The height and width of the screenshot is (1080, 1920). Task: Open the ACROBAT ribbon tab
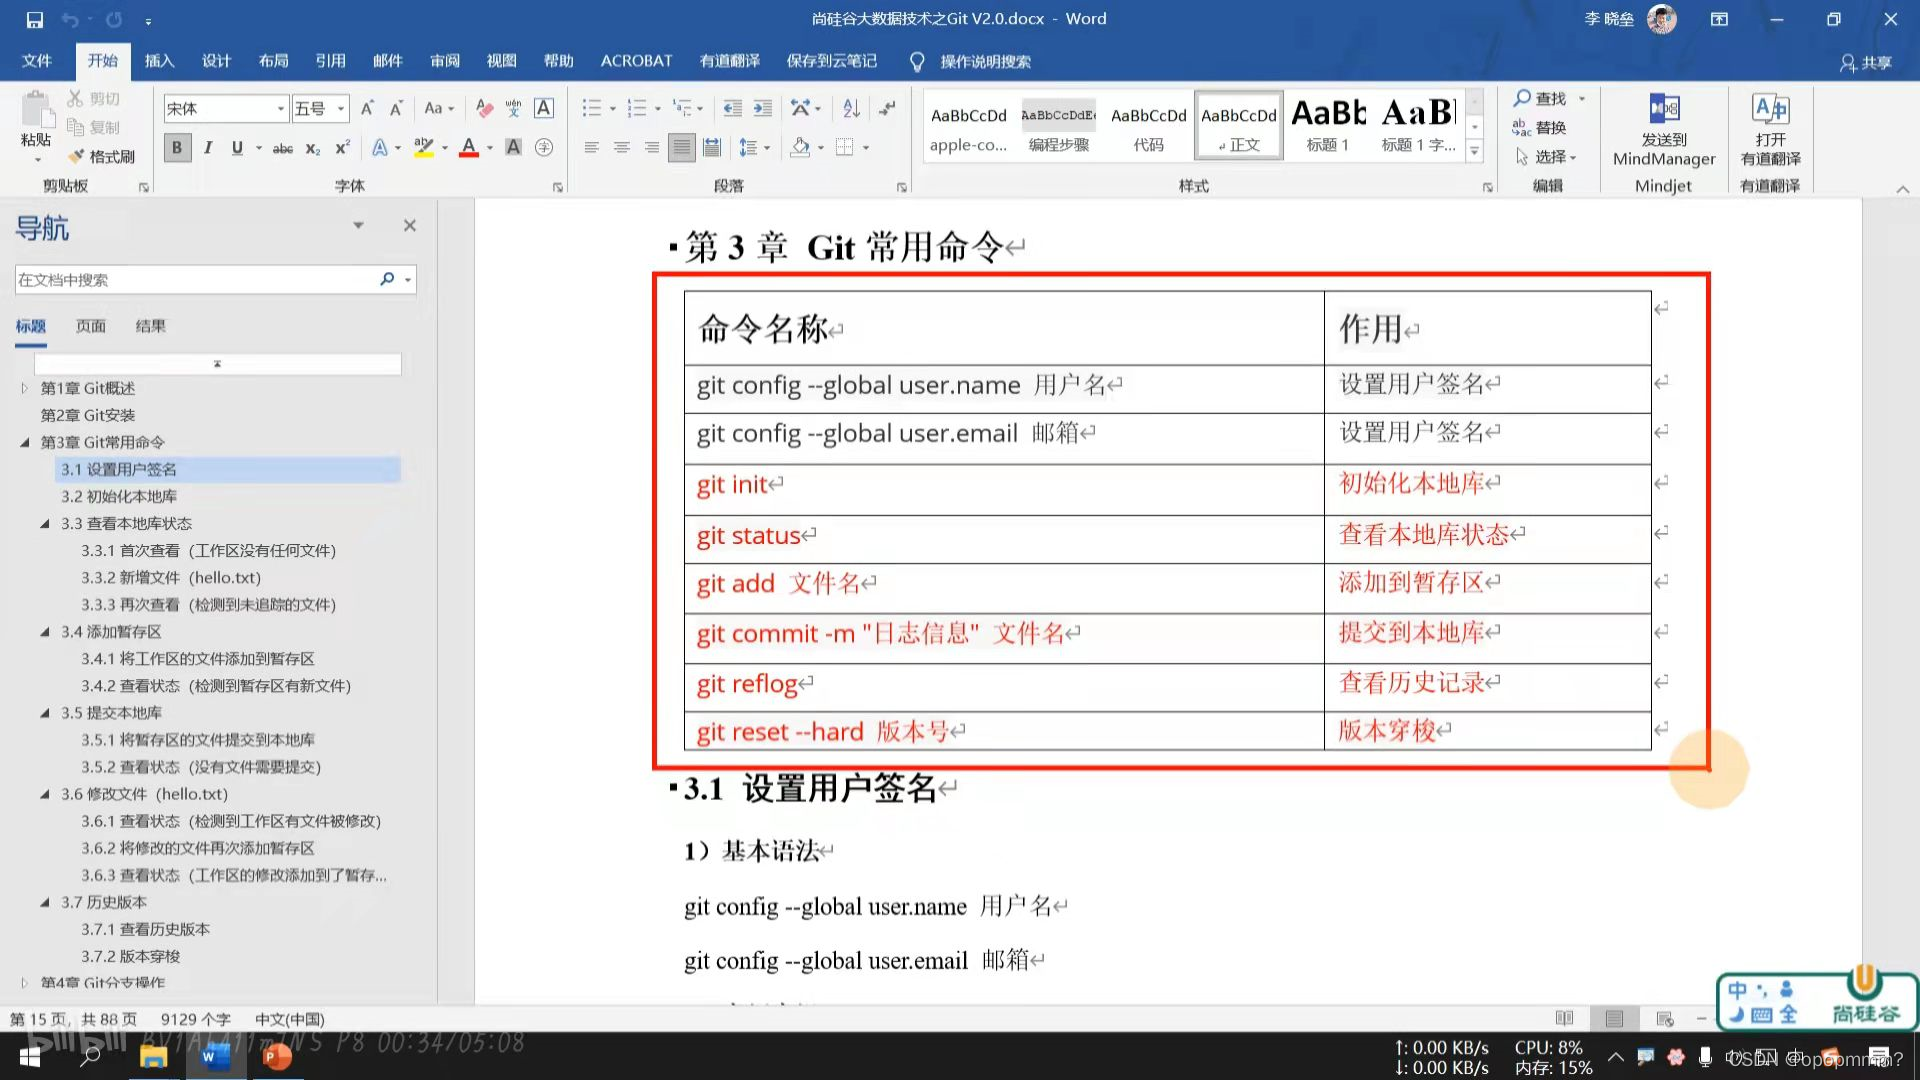636,61
